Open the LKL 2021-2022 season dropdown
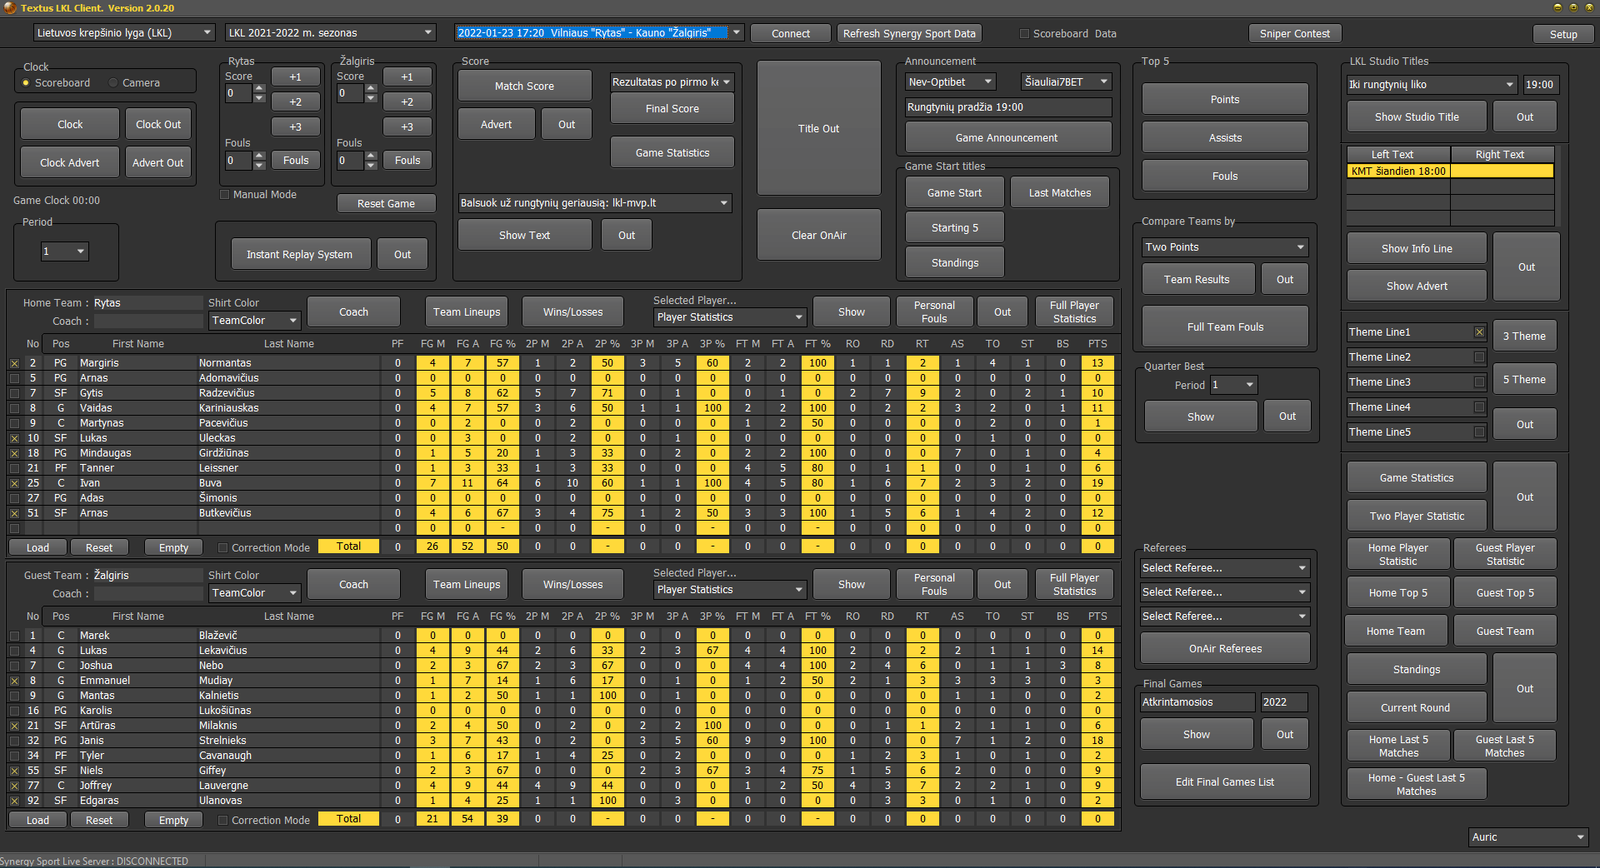This screenshot has height=868, width=1600. coord(330,33)
